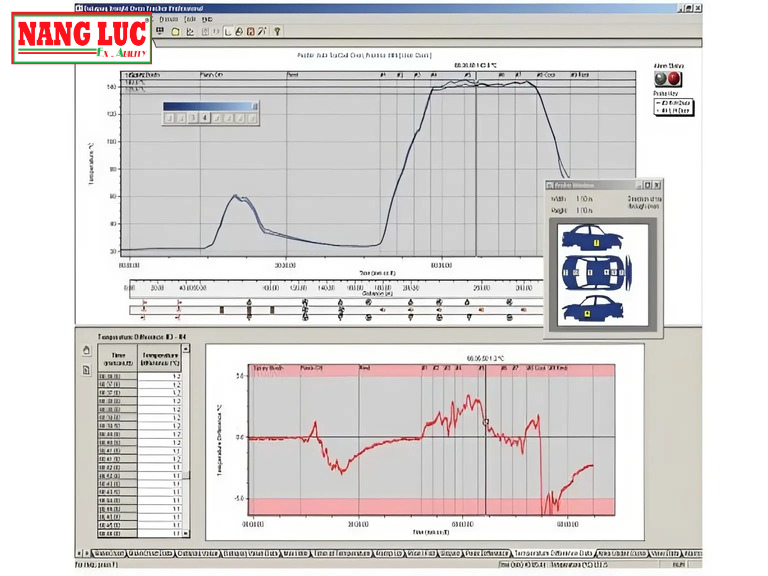This screenshot has height=576, width=768.
Task: Click the first icon on the main toolbar
Action: point(161,31)
